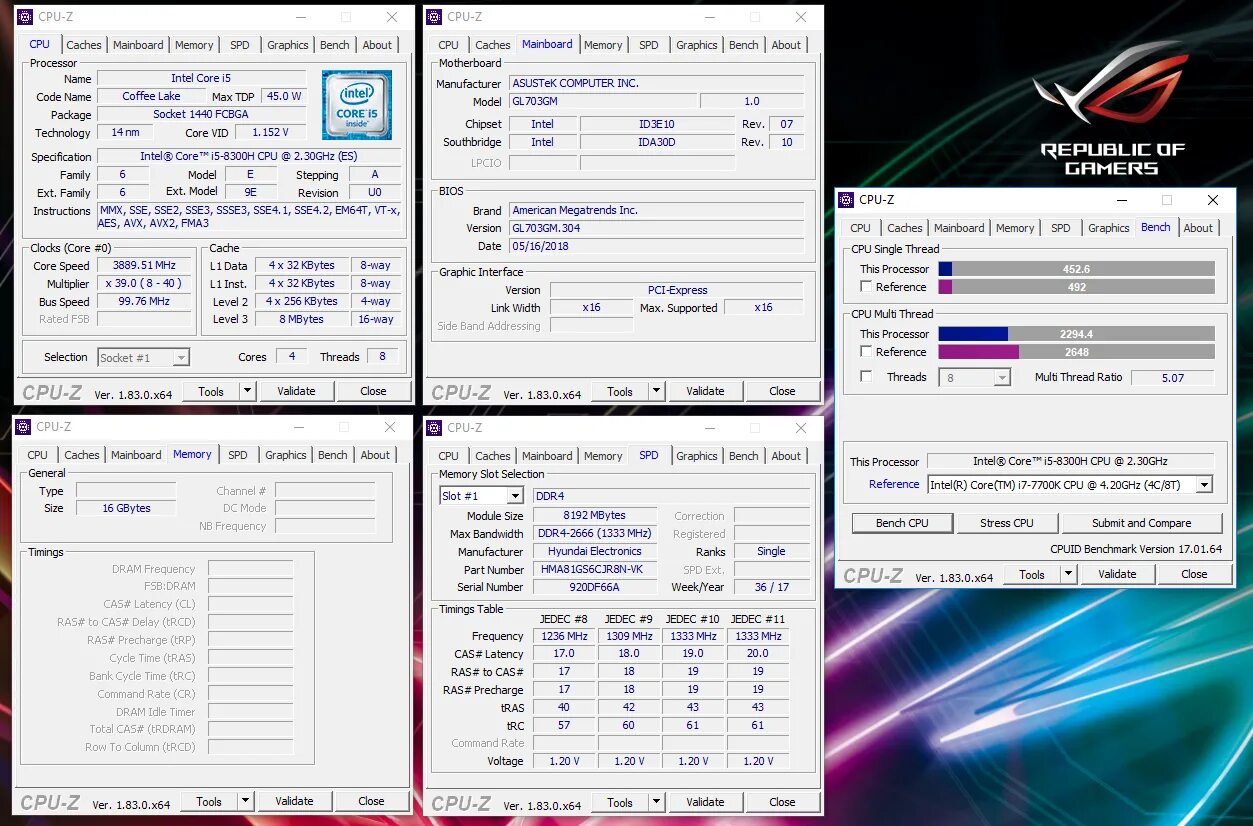The image size is (1253, 826).
Task: Click the Multiplier value x 39.0
Action: 145,284
